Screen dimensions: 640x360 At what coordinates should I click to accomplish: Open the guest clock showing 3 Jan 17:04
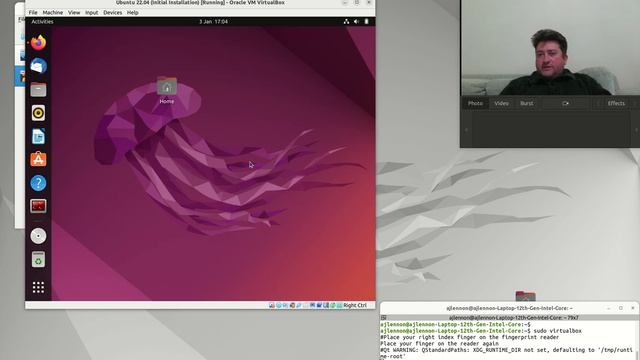[x=213, y=22]
